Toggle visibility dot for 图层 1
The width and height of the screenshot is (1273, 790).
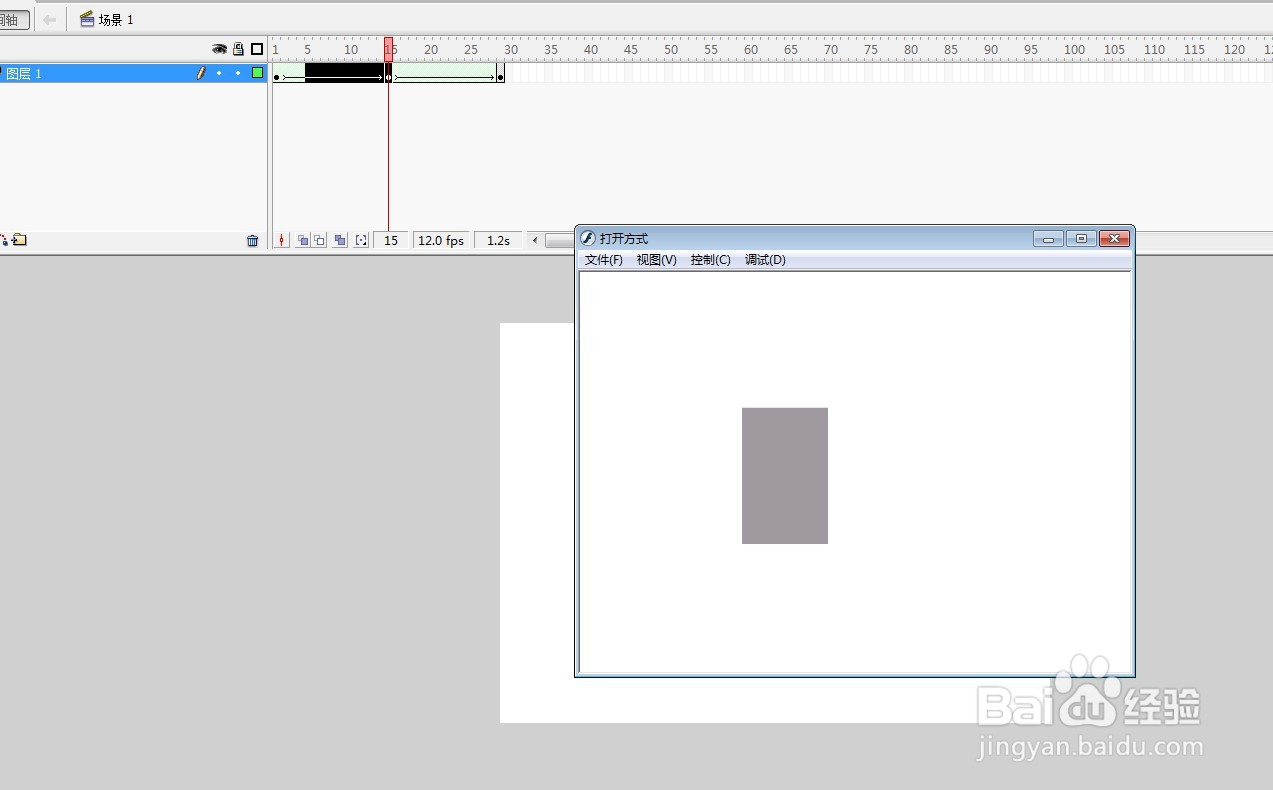219,73
